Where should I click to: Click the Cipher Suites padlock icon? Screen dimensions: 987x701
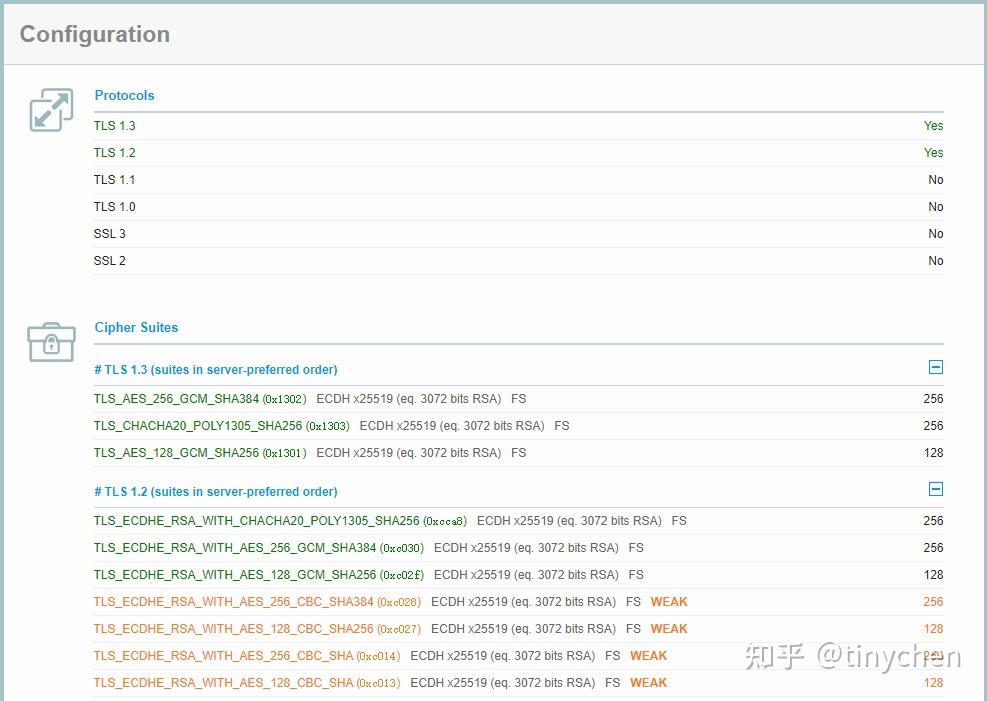tap(50, 342)
